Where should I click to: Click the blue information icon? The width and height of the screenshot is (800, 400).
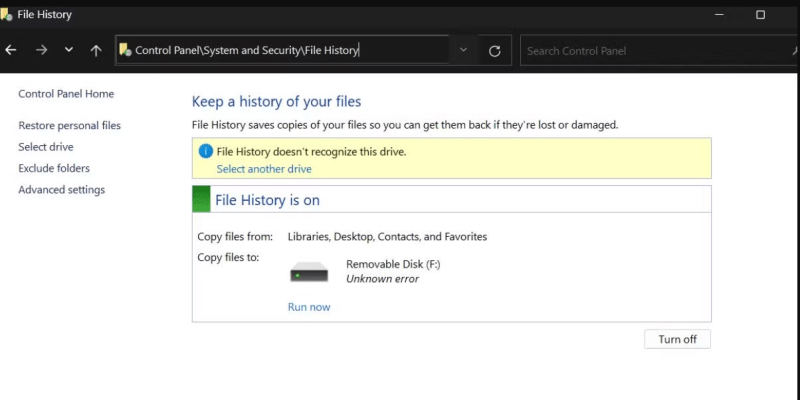coord(205,151)
